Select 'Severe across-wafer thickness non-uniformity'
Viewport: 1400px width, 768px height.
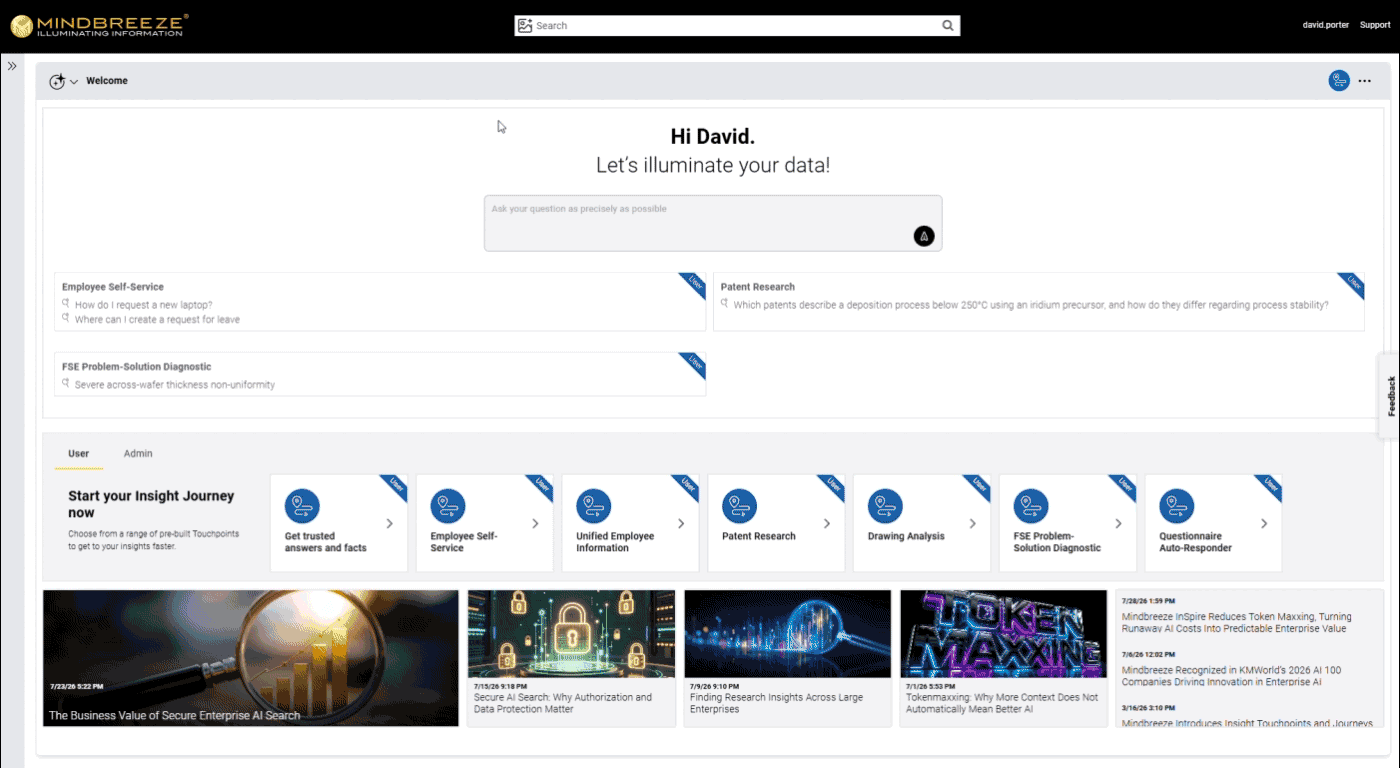point(175,384)
